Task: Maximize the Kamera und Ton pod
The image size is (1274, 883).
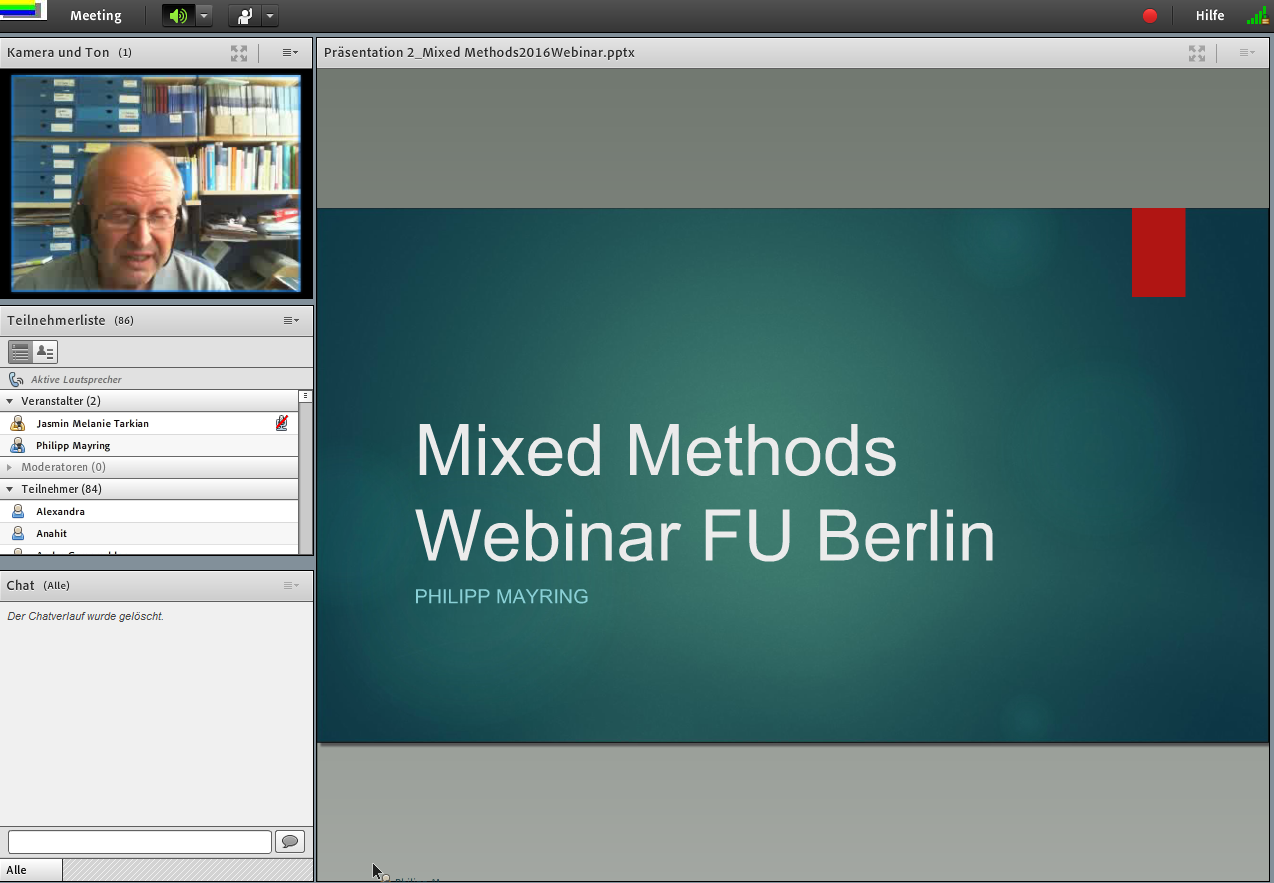Action: tap(239, 53)
